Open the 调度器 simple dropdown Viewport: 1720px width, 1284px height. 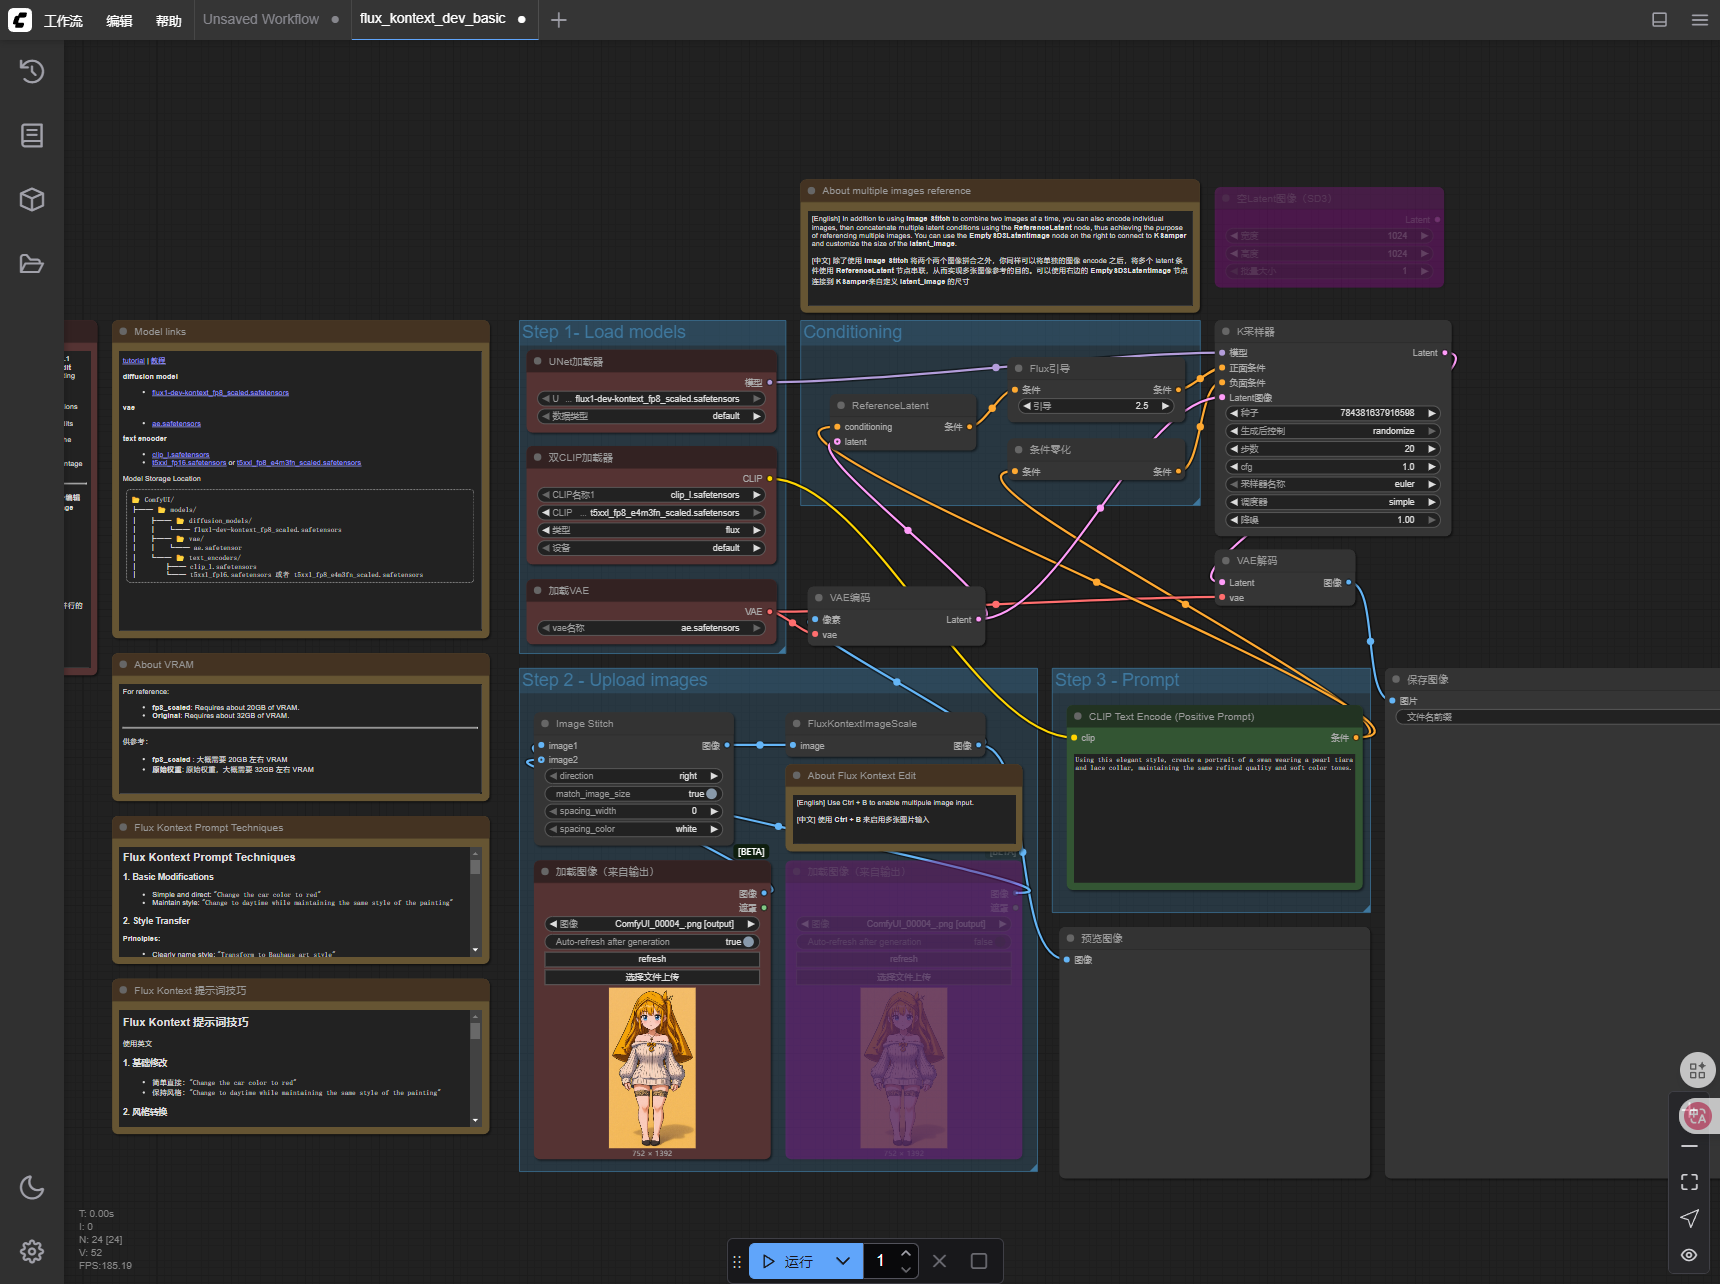[x=1333, y=502]
